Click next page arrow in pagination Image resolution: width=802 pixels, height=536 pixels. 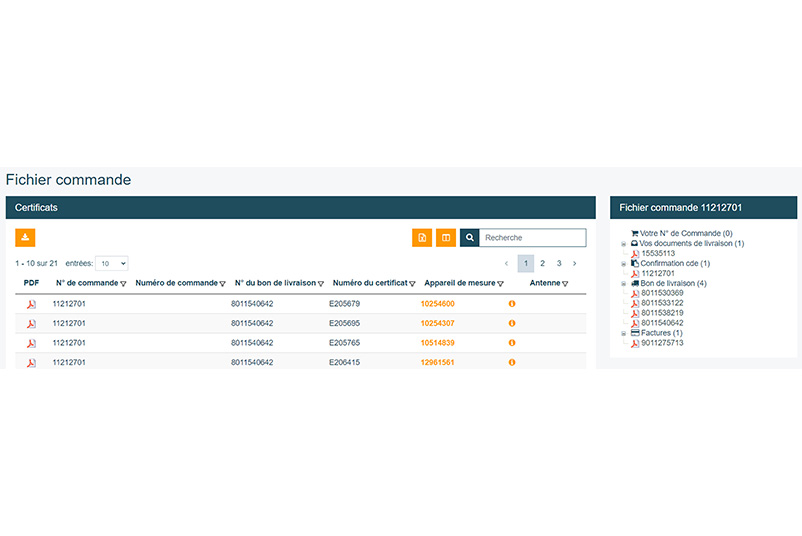point(575,264)
